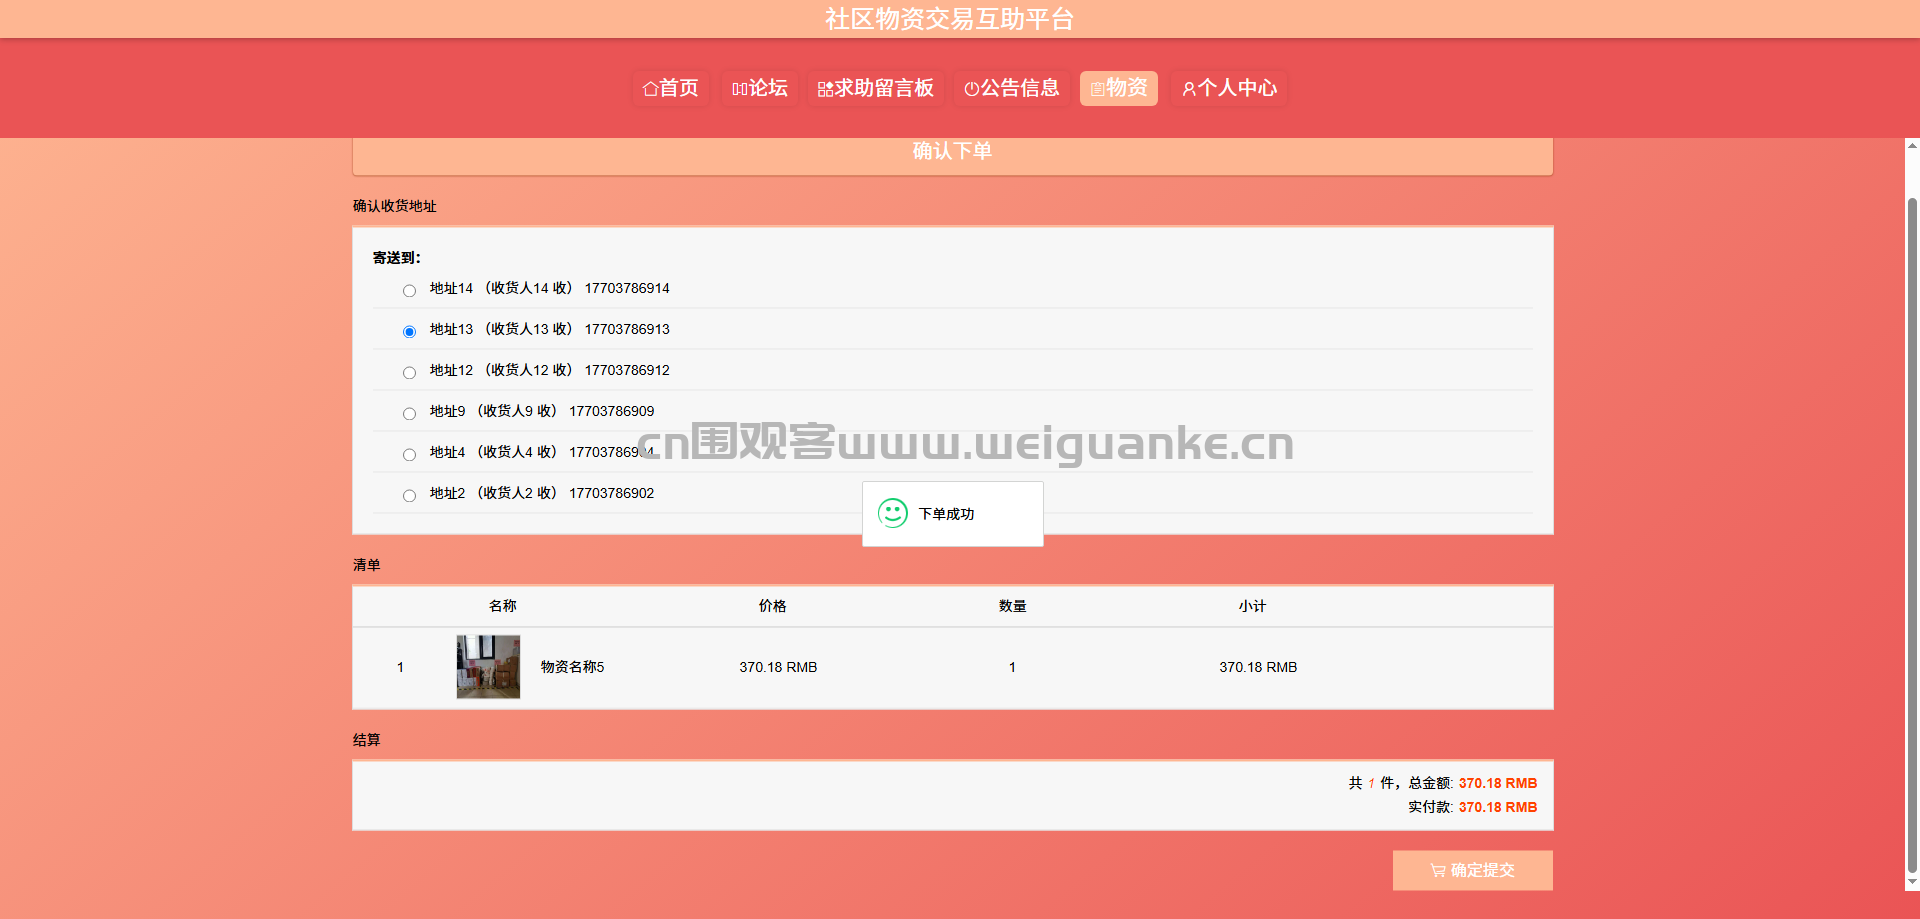Select the 物资 menu tab
The image size is (1920, 919).
[1119, 88]
